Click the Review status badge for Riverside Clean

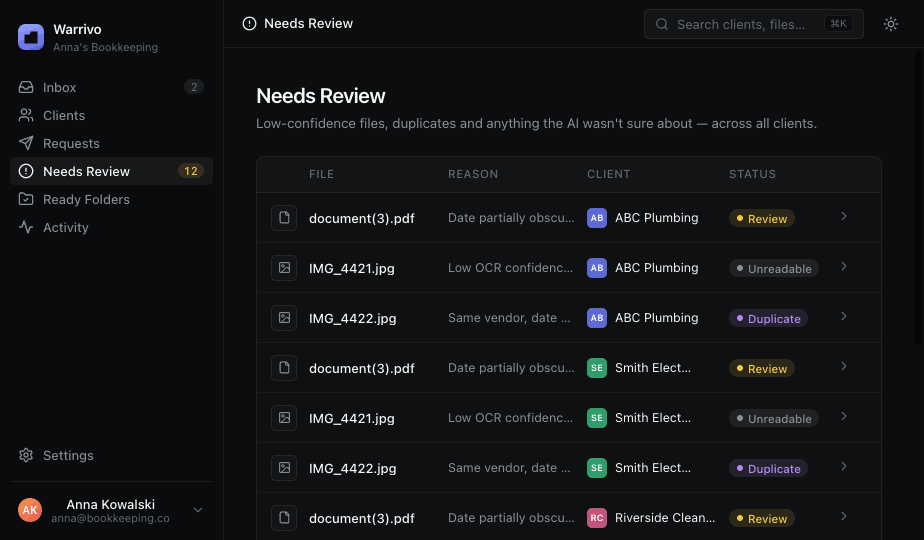click(762, 518)
